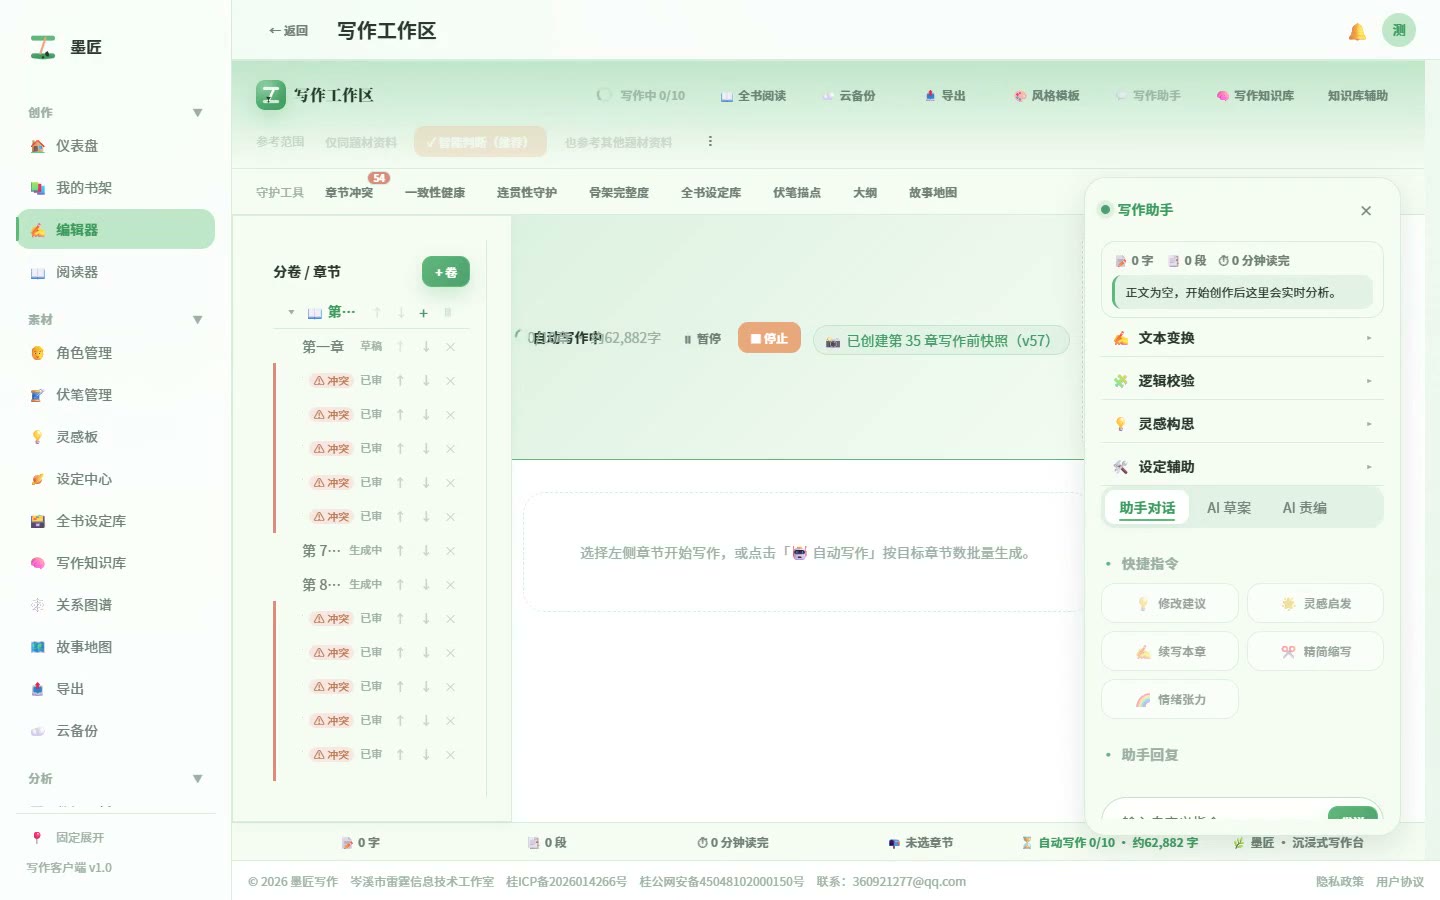Viewport: 1440px width, 900px height.
Task: Switch to the AI 责编 tab
Action: tap(1305, 508)
